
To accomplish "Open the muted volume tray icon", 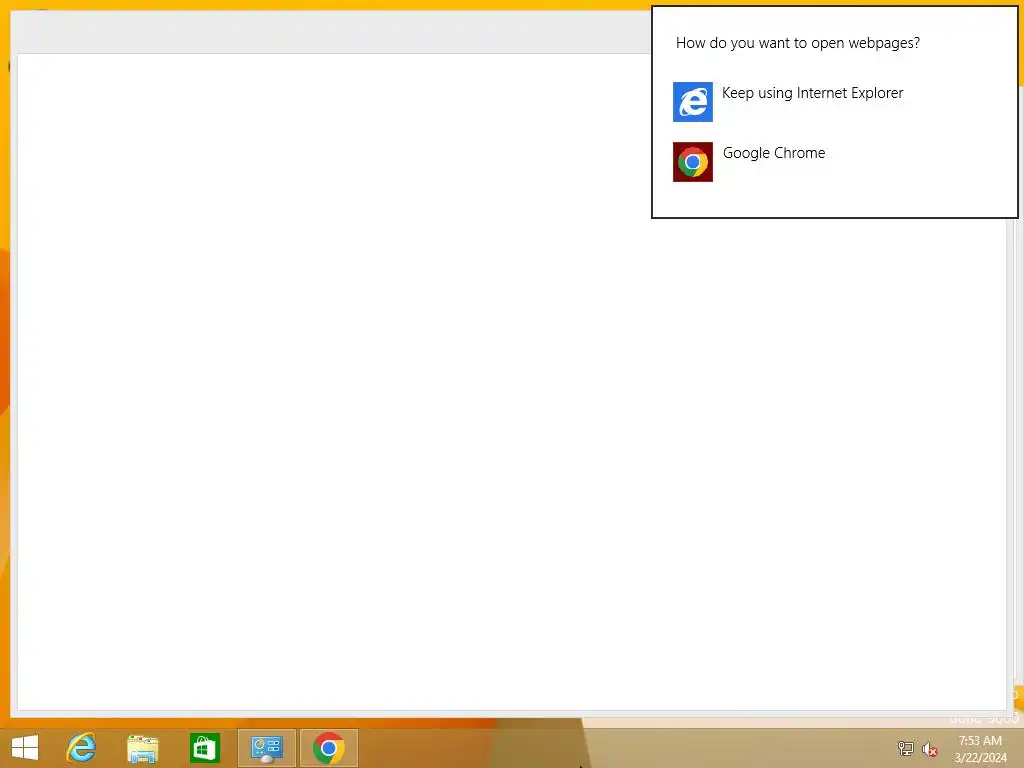I will 930,749.
